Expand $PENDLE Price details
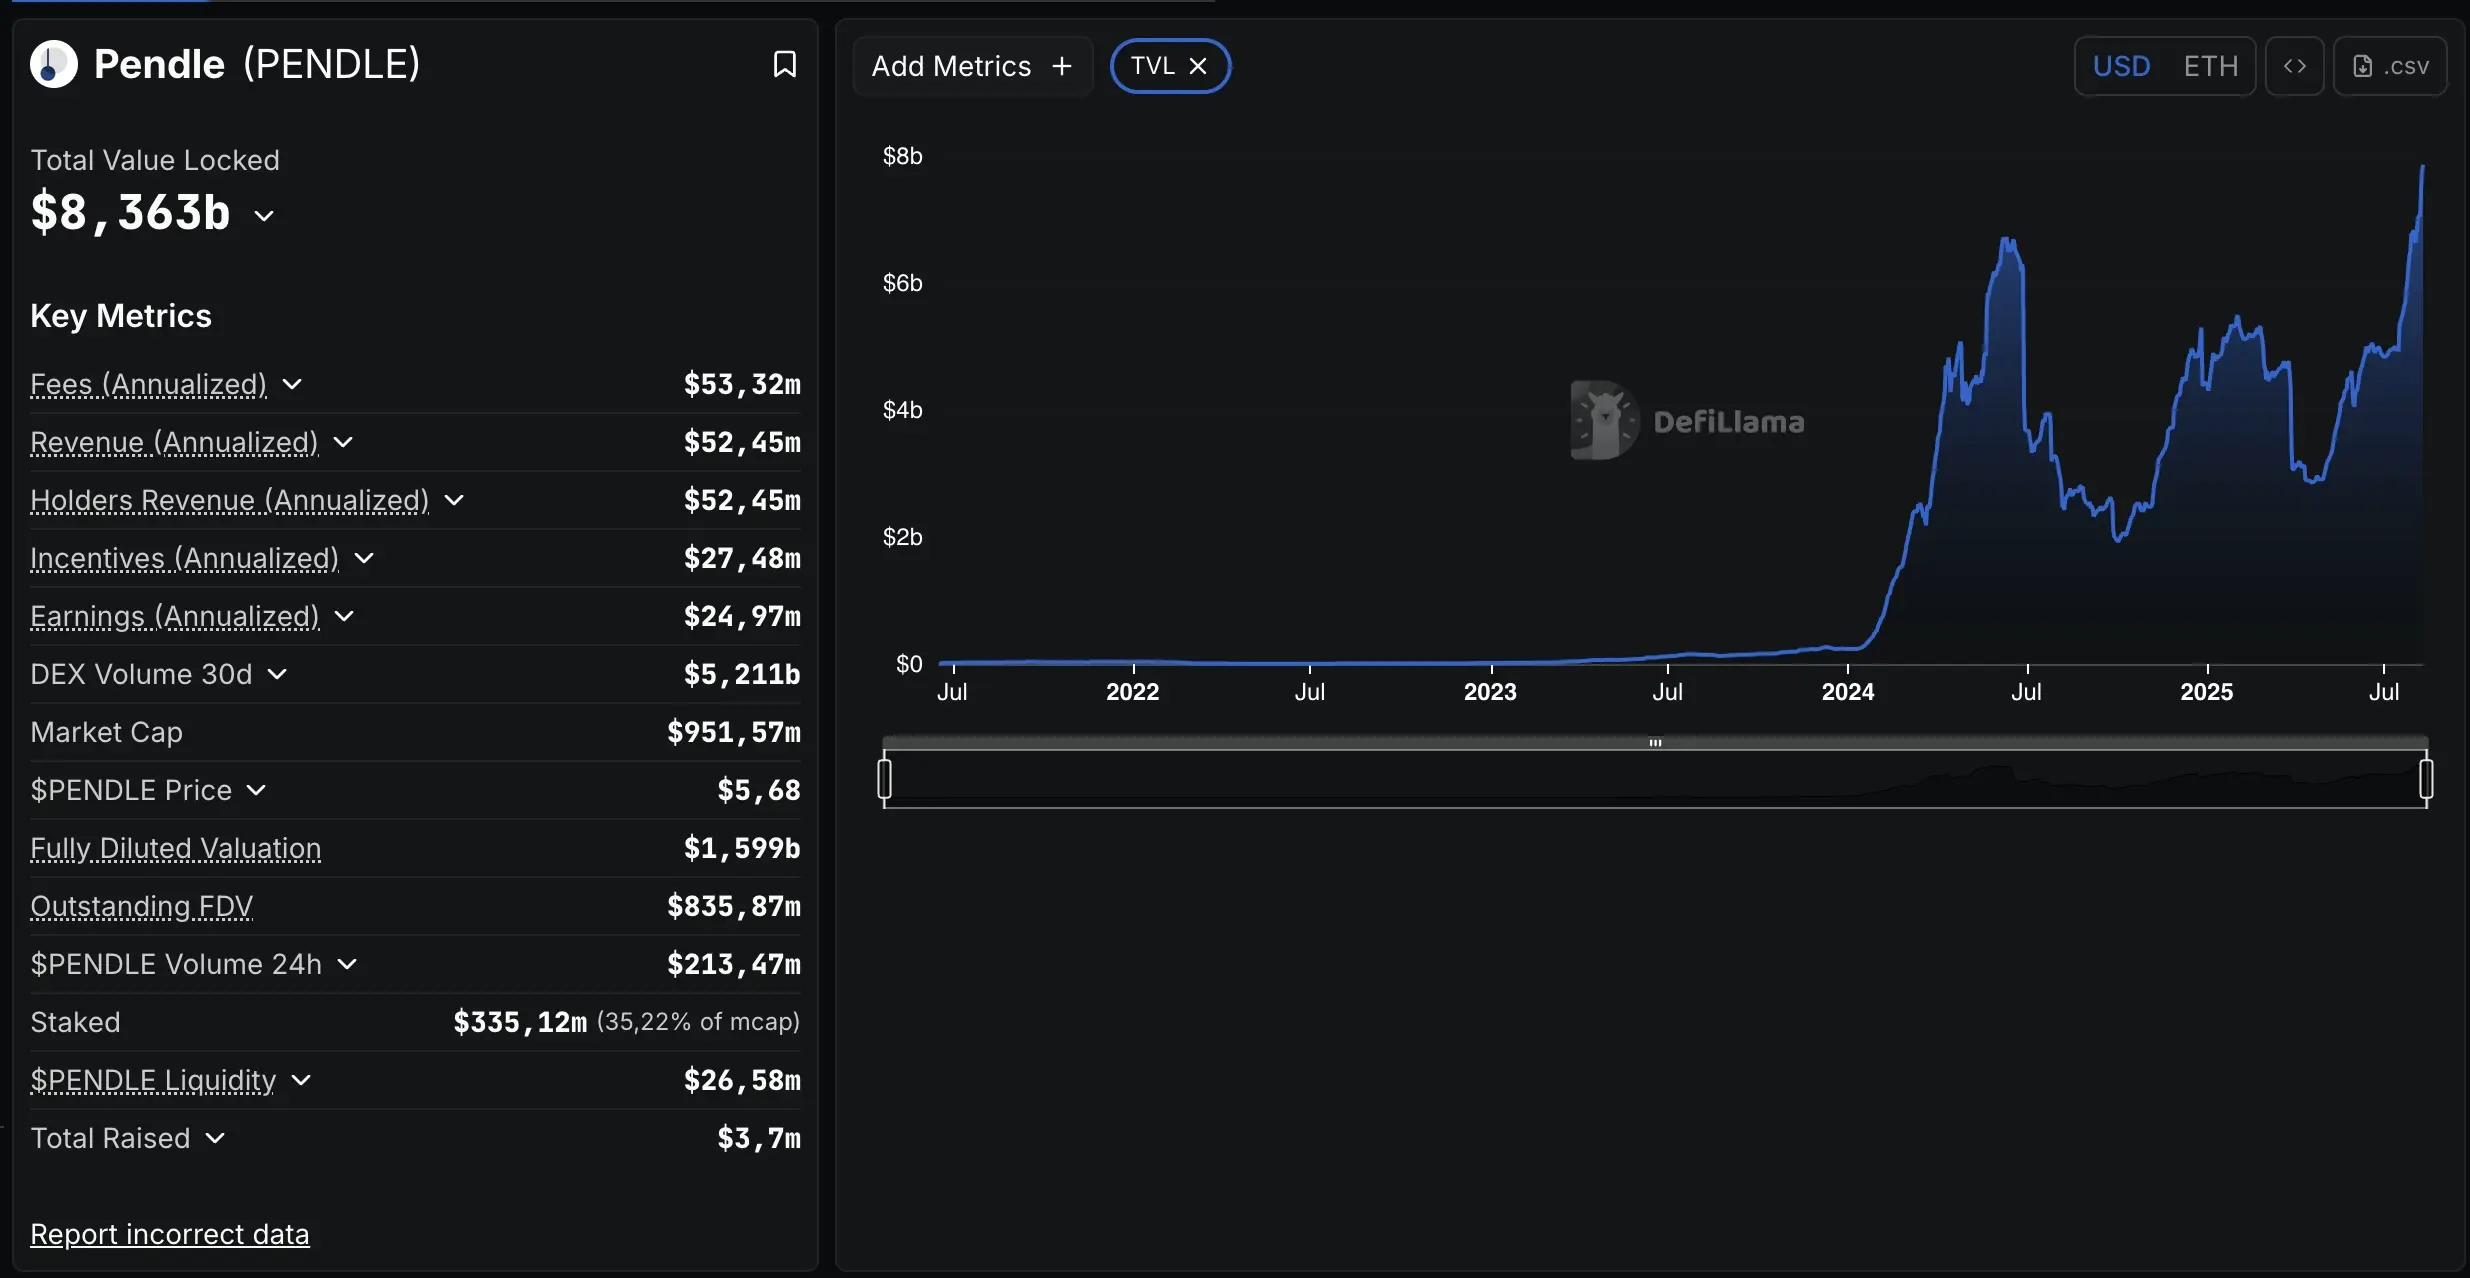 click(x=256, y=790)
